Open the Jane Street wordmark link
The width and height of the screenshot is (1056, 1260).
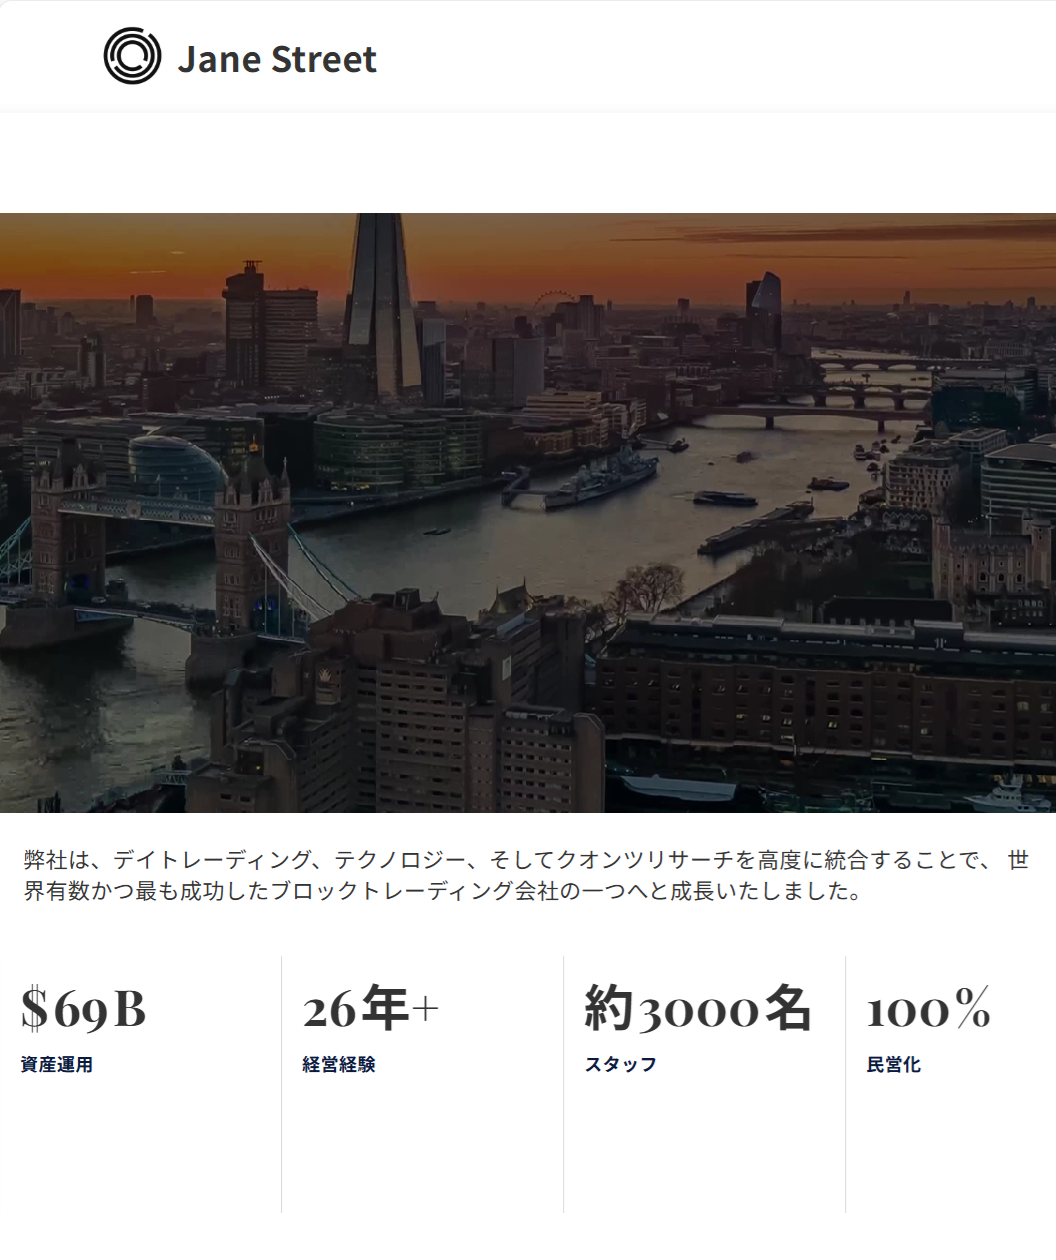(x=277, y=59)
